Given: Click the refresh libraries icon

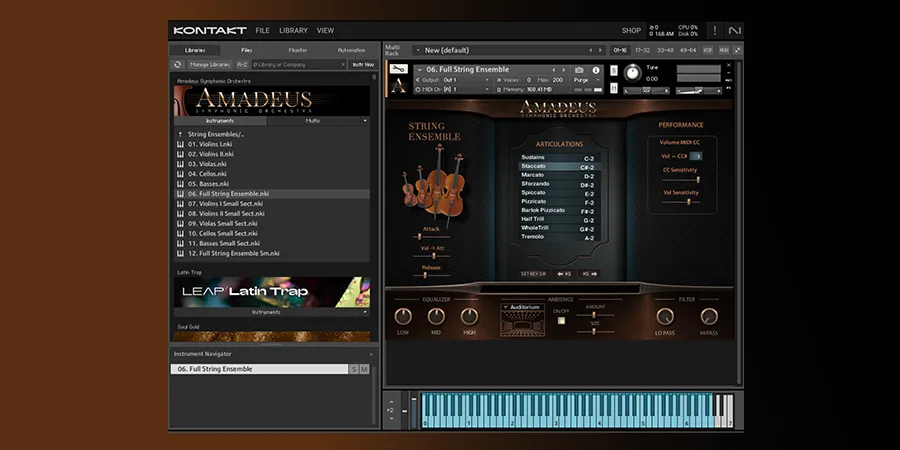Looking at the screenshot, I should (x=178, y=65).
